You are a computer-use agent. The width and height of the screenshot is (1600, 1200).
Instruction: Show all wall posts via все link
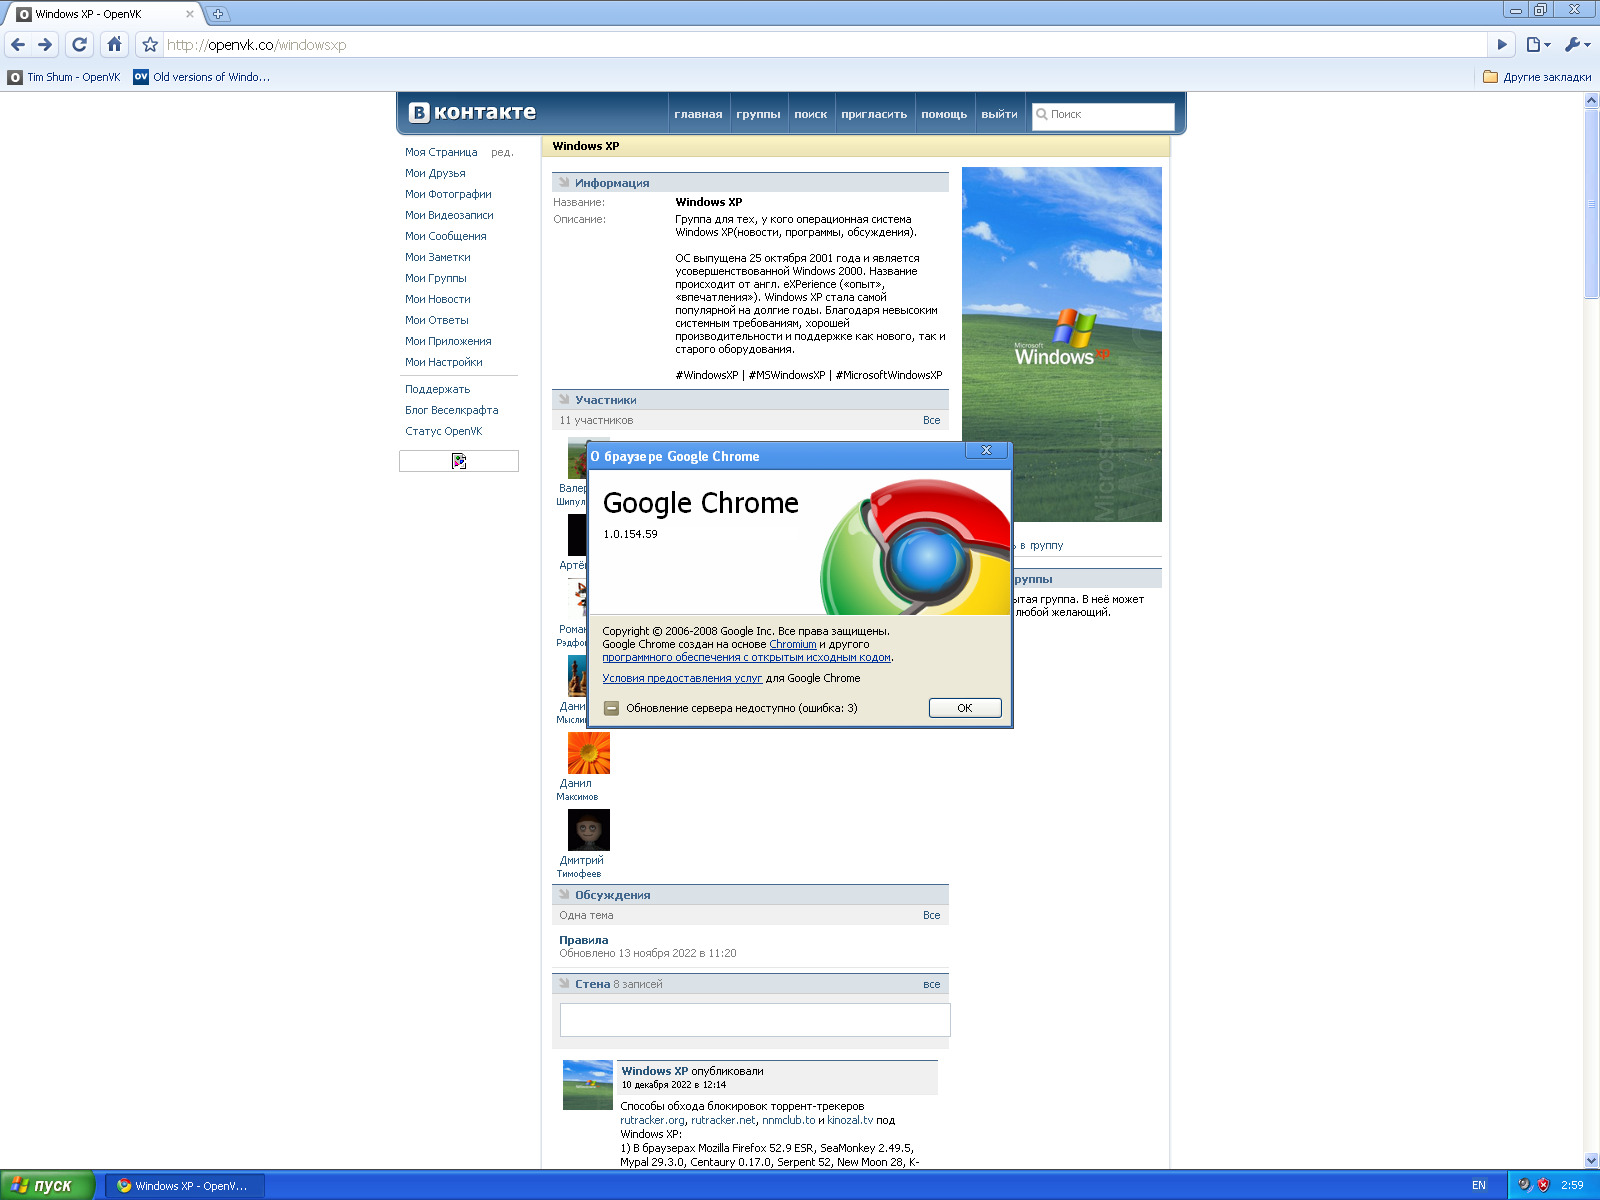pos(931,984)
